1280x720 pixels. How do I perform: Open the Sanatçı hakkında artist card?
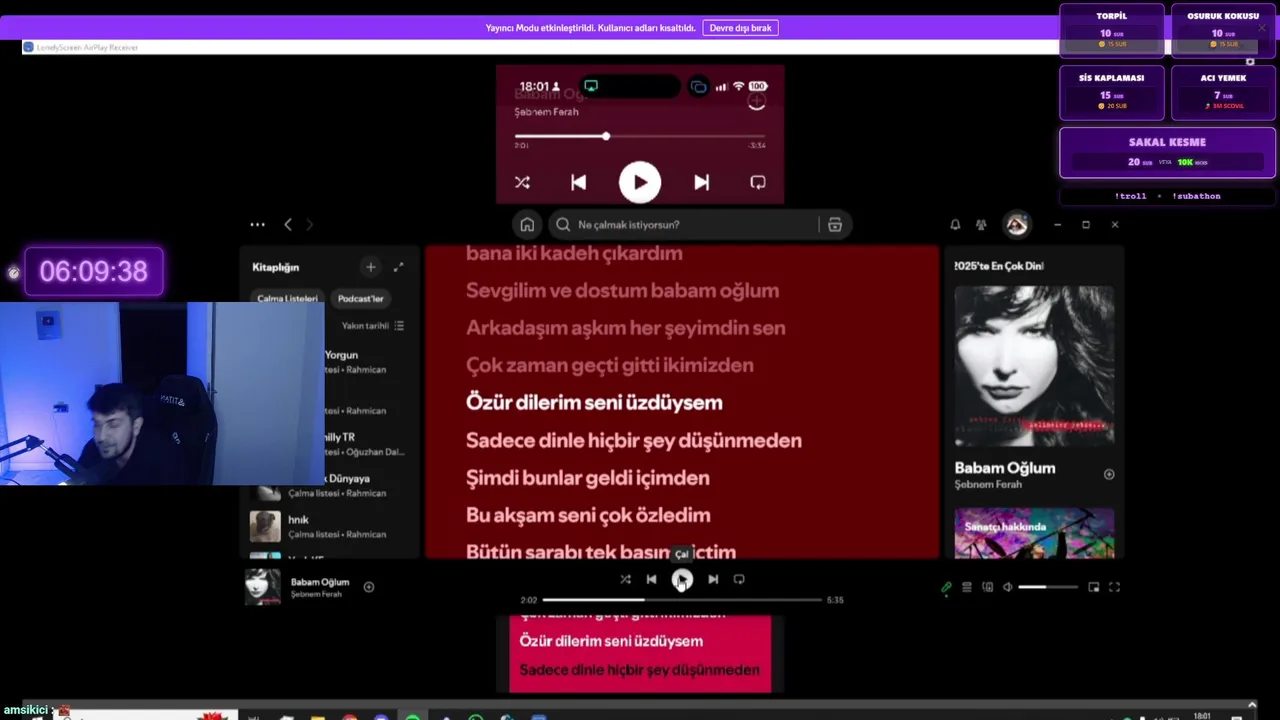[x=1034, y=533]
